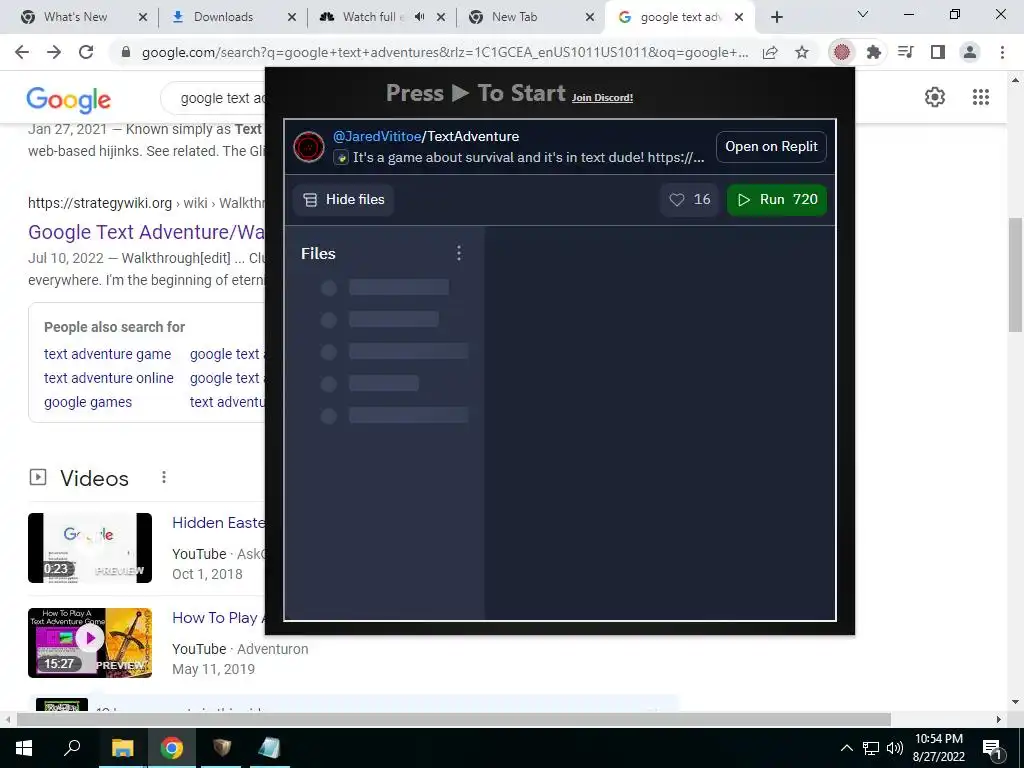Bookmark this page with the star icon
The width and height of the screenshot is (1024, 768).
click(x=802, y=52)
